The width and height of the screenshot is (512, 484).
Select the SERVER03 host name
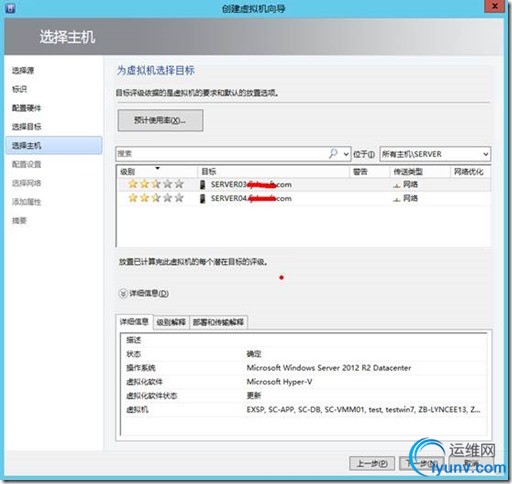tap(251, 184)
